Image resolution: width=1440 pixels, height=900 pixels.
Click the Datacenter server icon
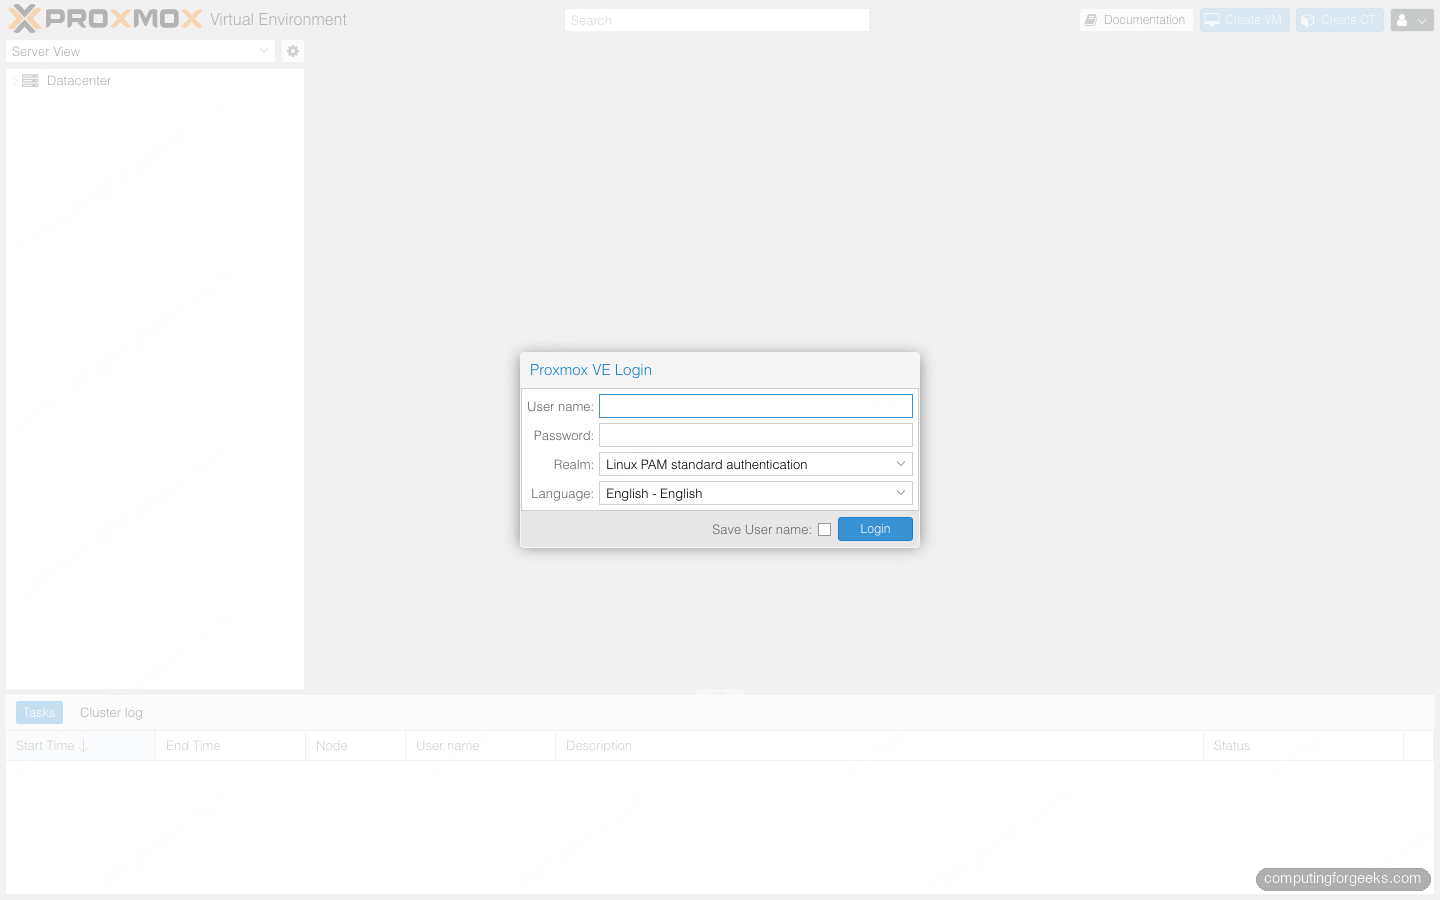tap(30, 81)
